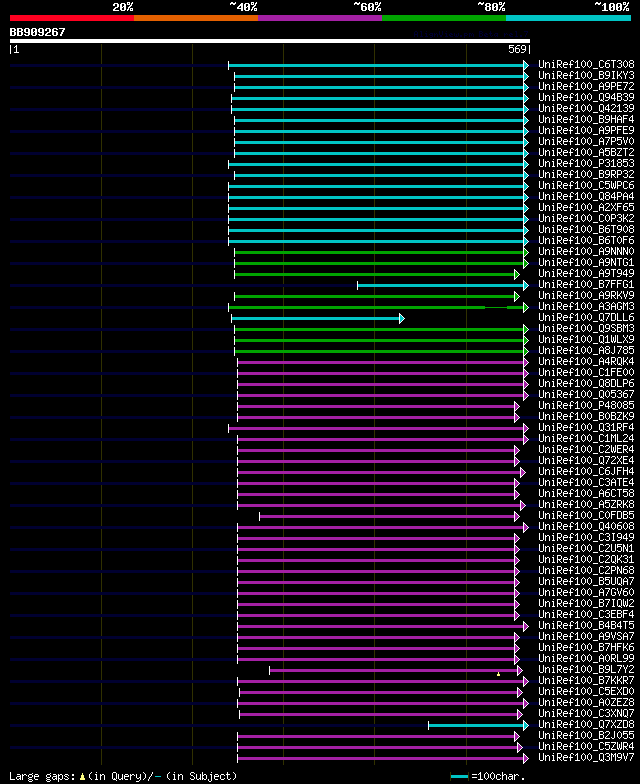
Task: Select the UniRef100_C5ZWR4 label
Action: [x=586, y=746]
